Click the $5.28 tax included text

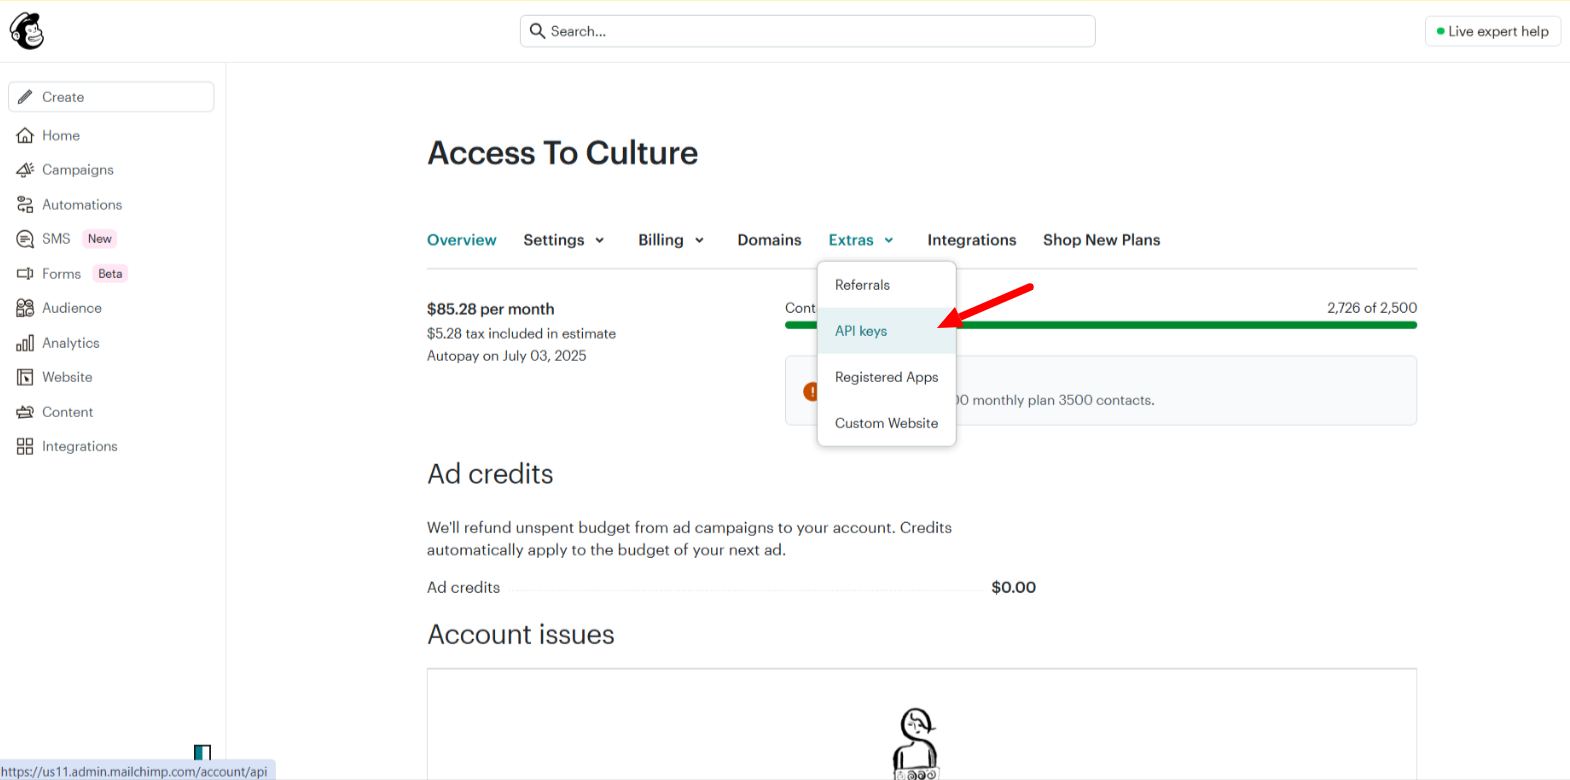point(521,334)
